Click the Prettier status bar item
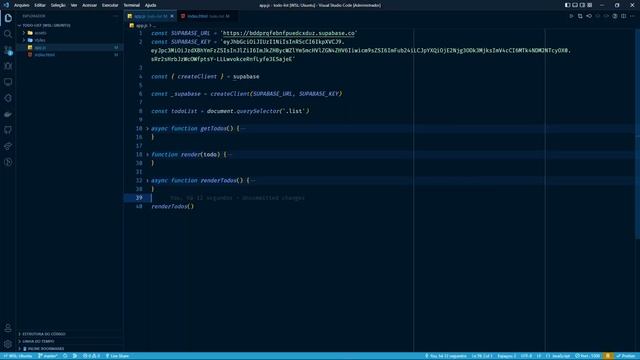640x360 pixels. tap(627, 356)
